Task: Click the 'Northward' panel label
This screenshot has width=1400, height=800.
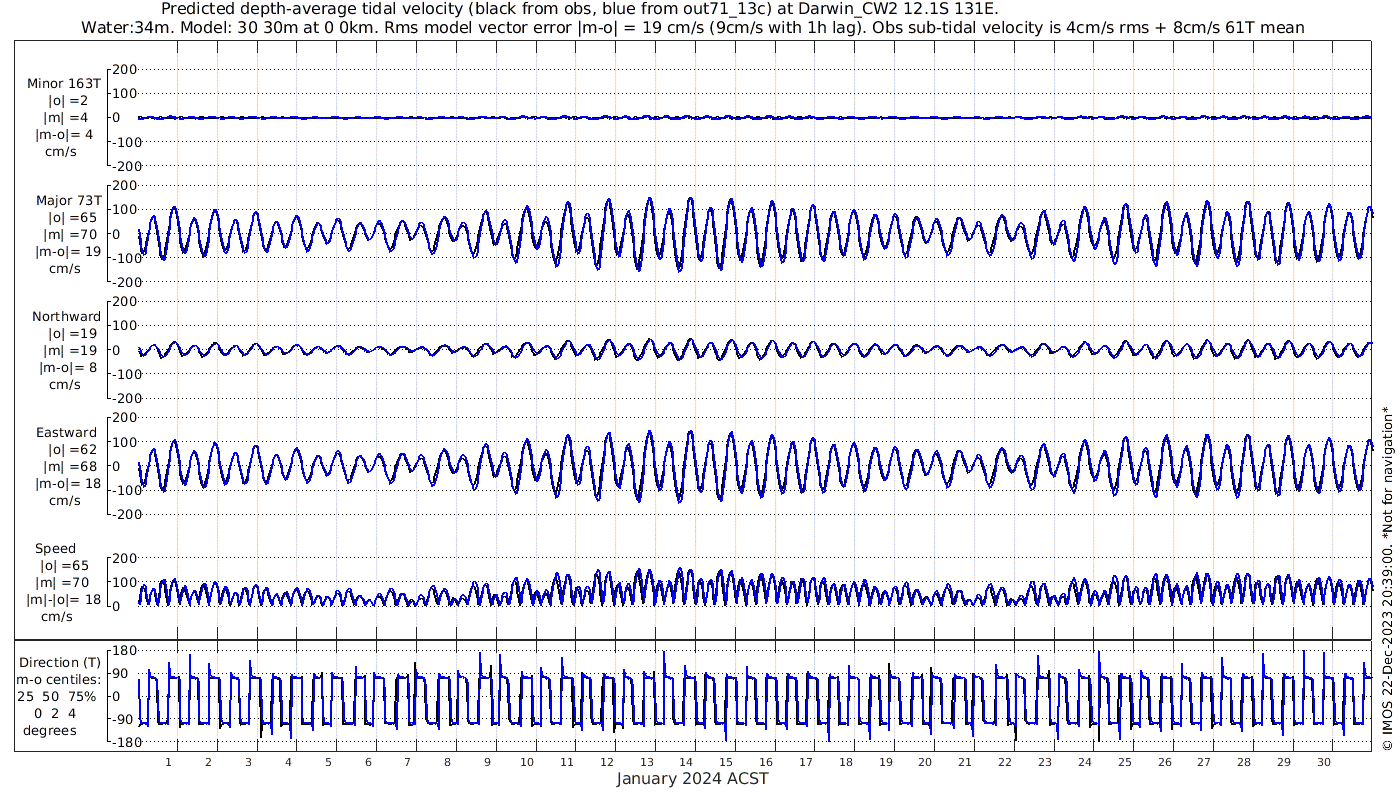Action: pyautogui.click(x=66, y=316)
